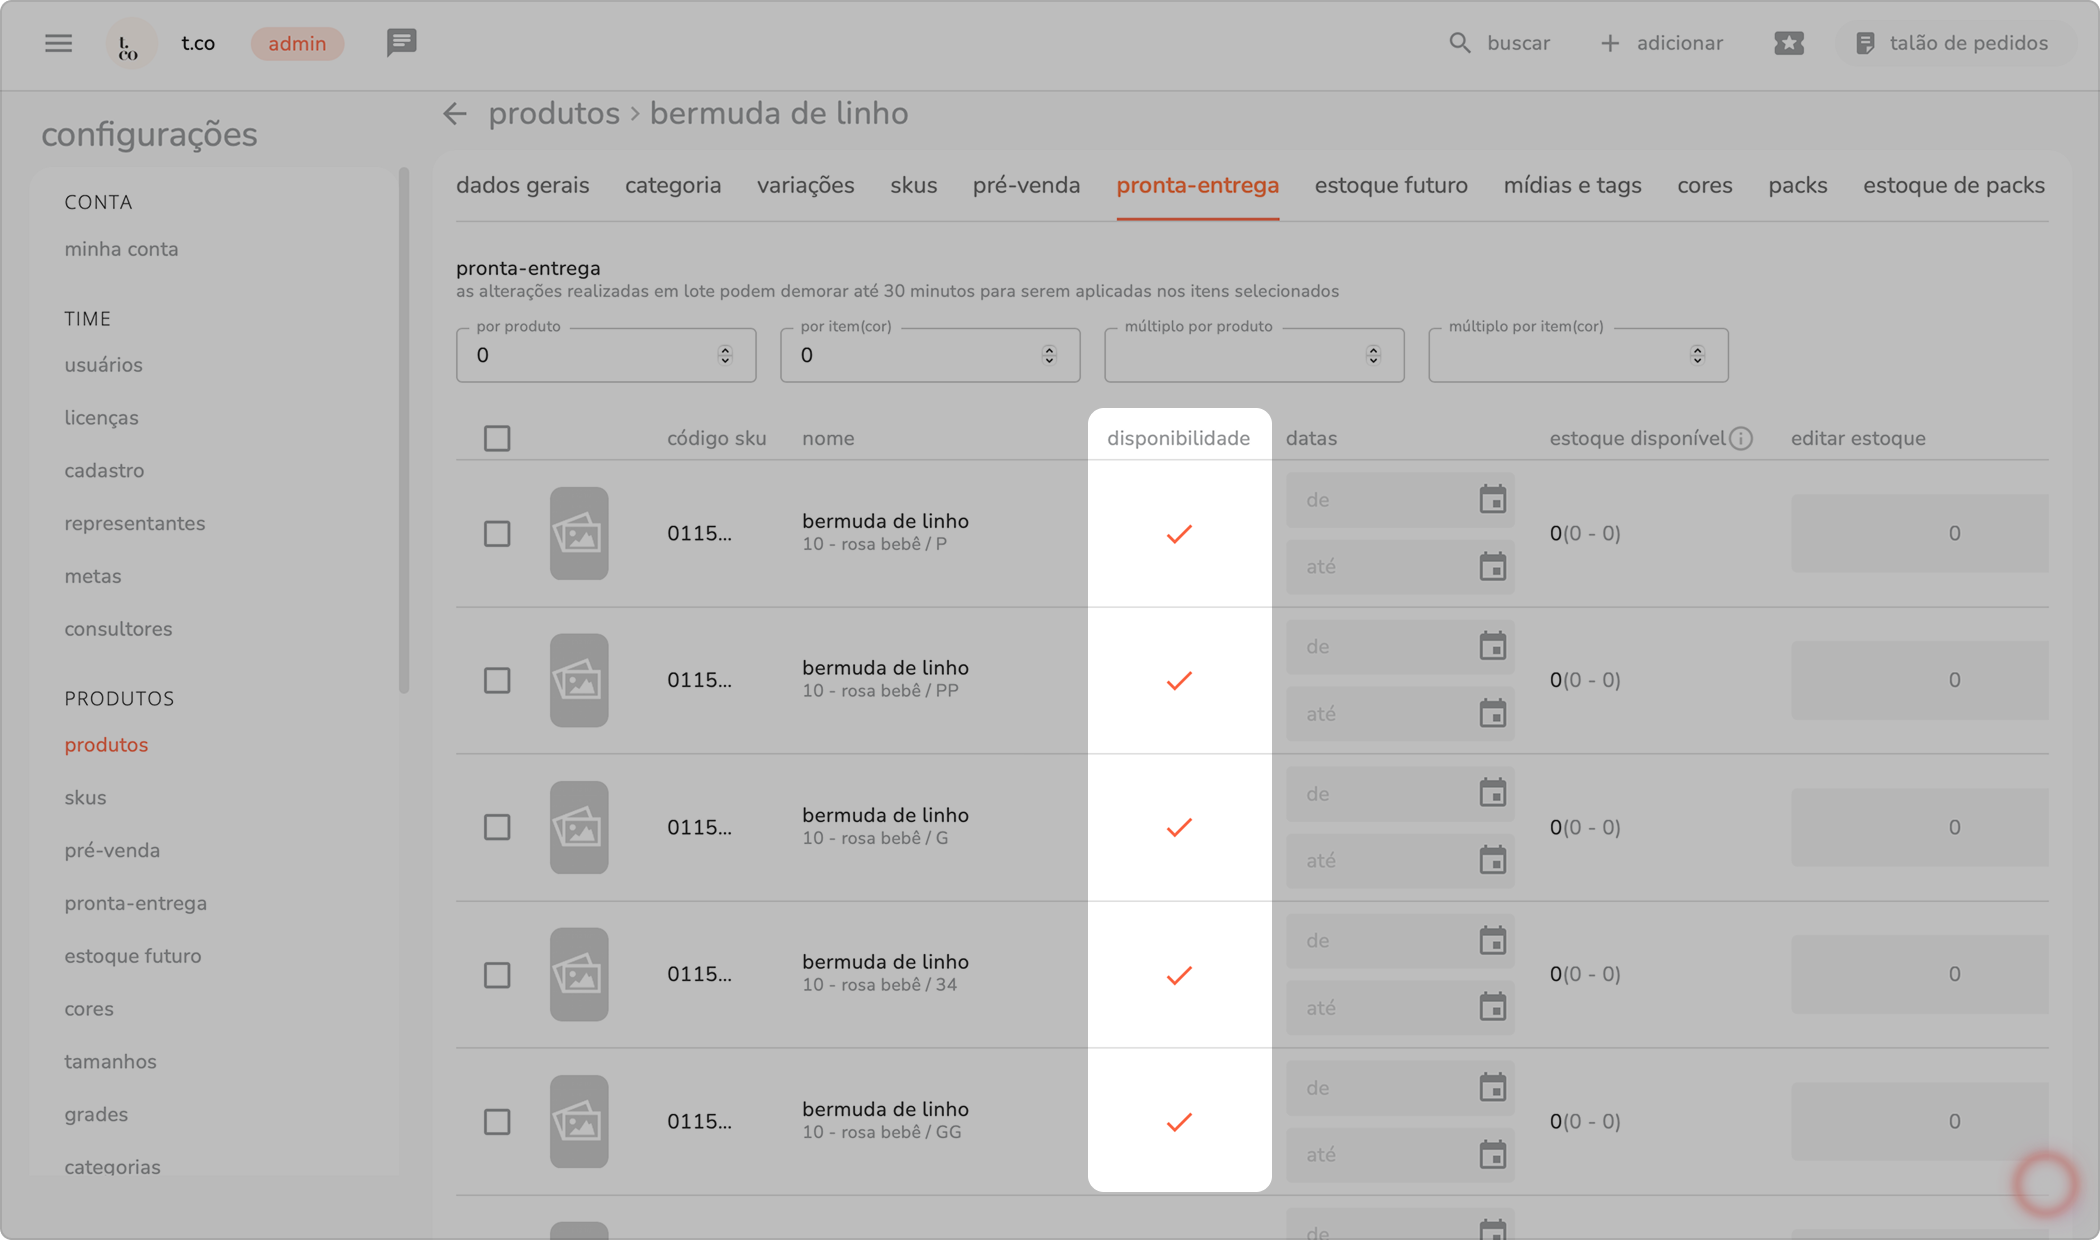The width and height of the screenshot is (2100, 1240).
Task: Open the 'de' calendar icon in first row
Action: [x=1492, y=499]
